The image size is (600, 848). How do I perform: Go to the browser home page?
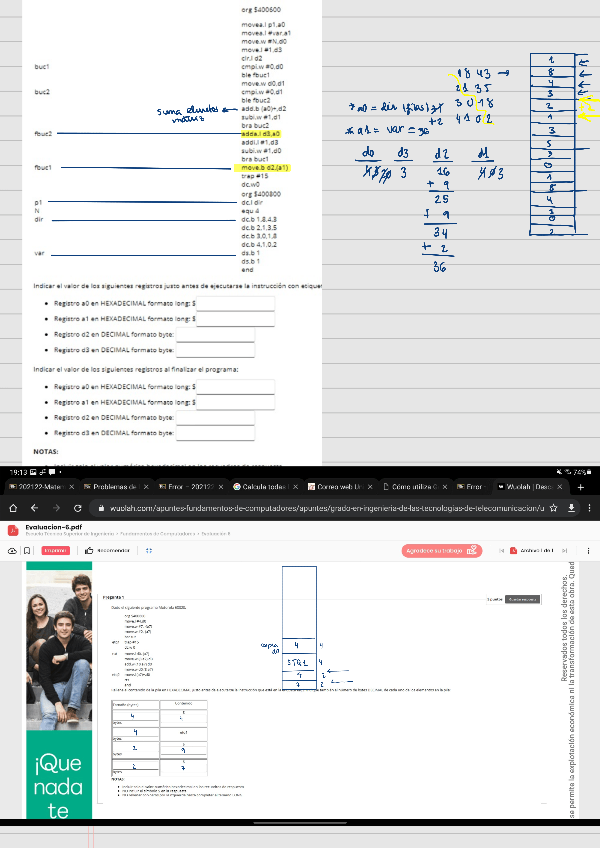point(13,508)
